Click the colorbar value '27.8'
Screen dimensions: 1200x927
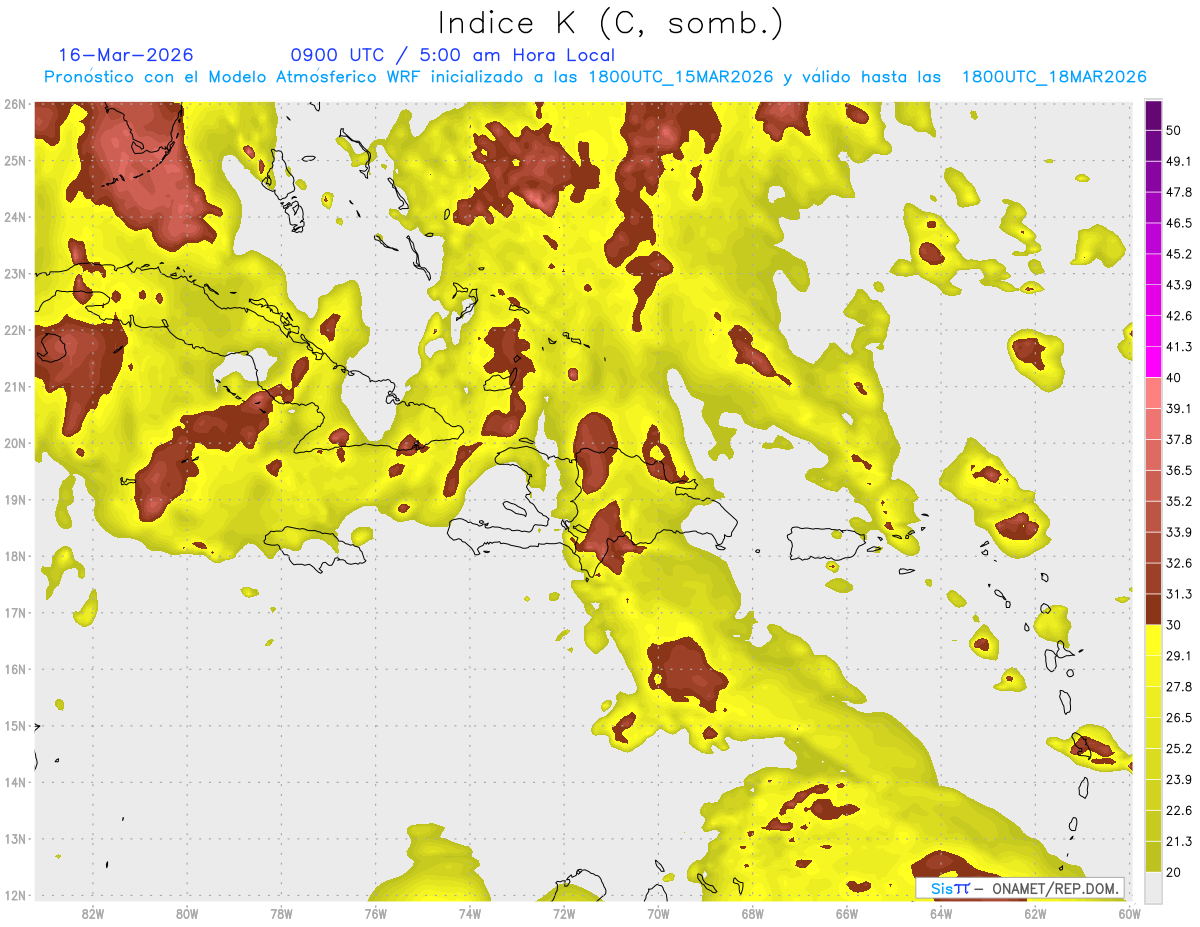click(1180, 686)
